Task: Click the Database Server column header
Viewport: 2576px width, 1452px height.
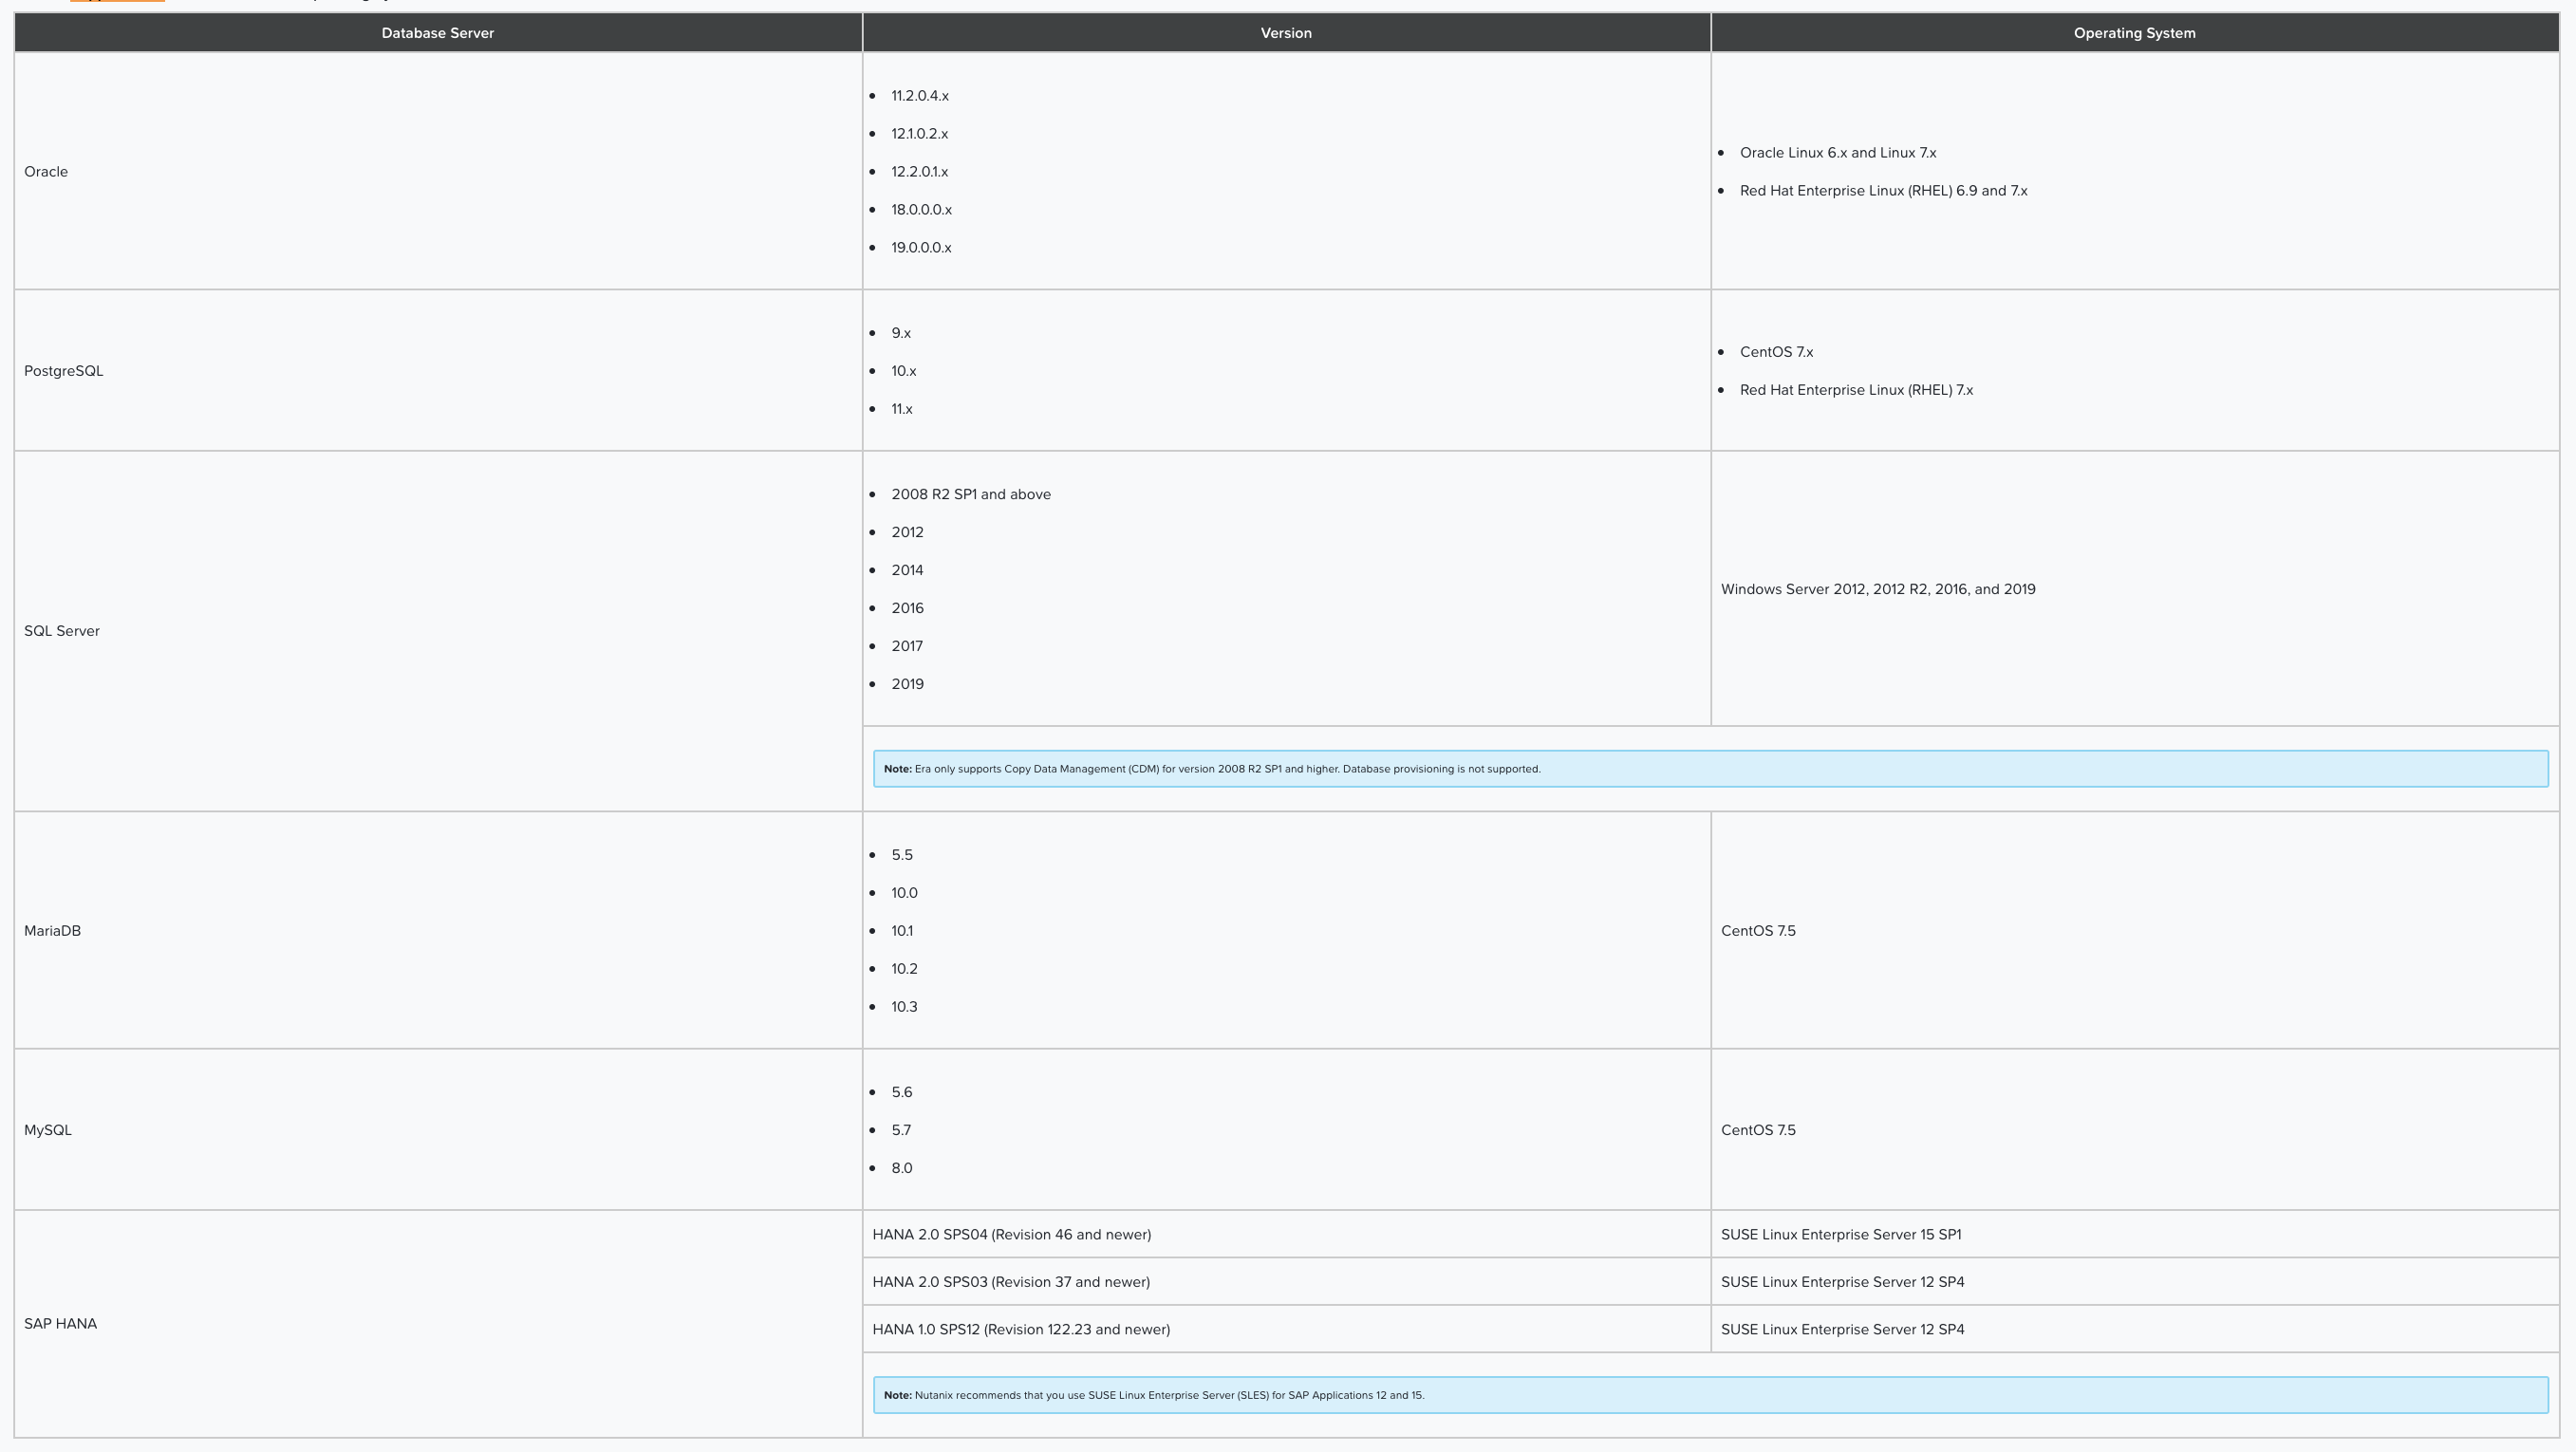Action: [x=438, y=33]
